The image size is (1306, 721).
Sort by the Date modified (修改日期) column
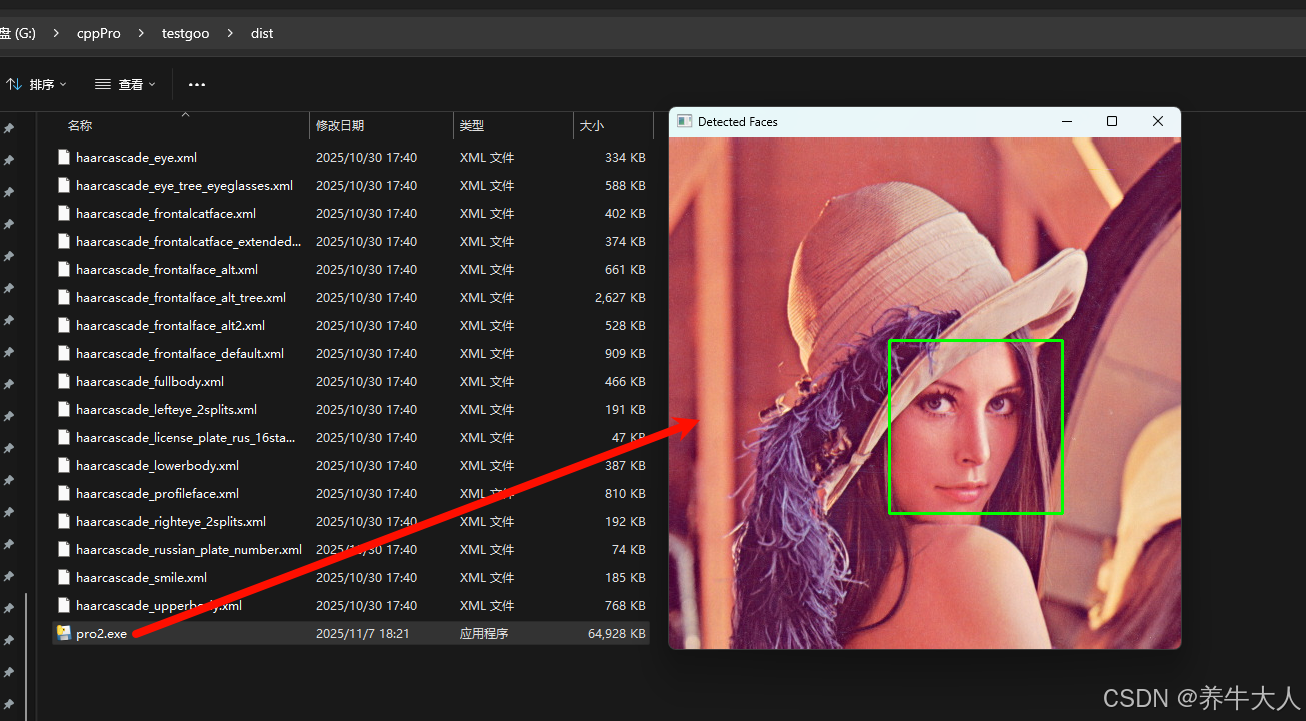point(340,126)
